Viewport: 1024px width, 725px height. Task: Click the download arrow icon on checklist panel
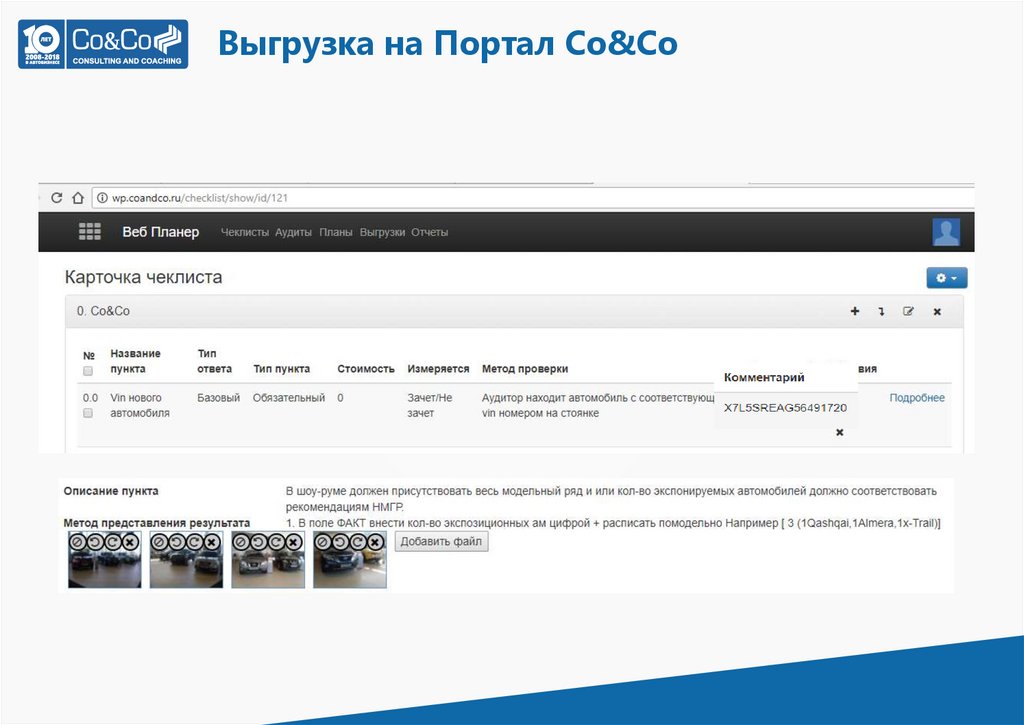click(882, 311)
